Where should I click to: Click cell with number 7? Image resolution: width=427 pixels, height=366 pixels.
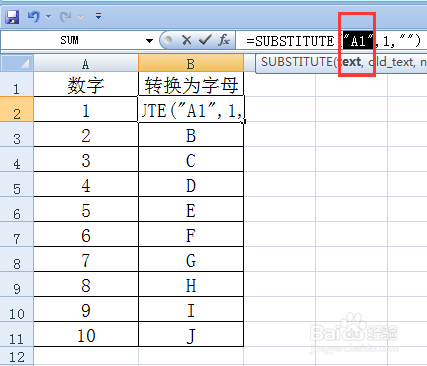click(x=86, y=259)
